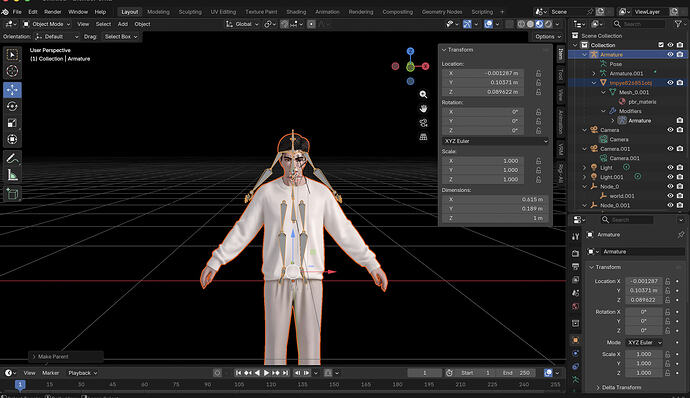690x398 pixels.
Task: Click the End frame 250 field
Action: [x=517, y=373]
